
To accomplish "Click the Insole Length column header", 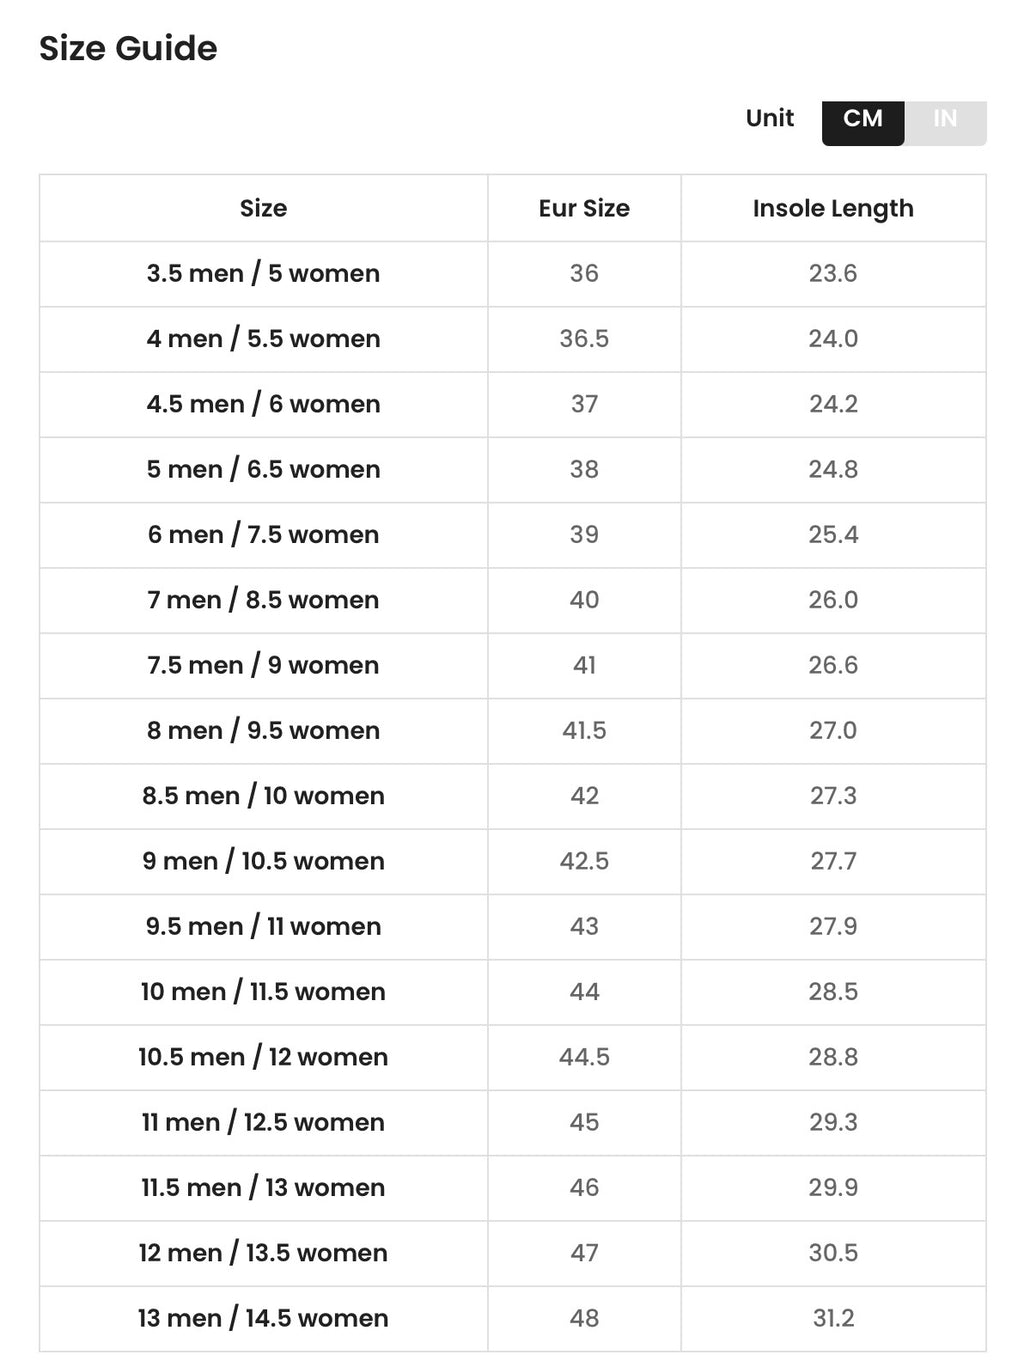I will 833,208.
